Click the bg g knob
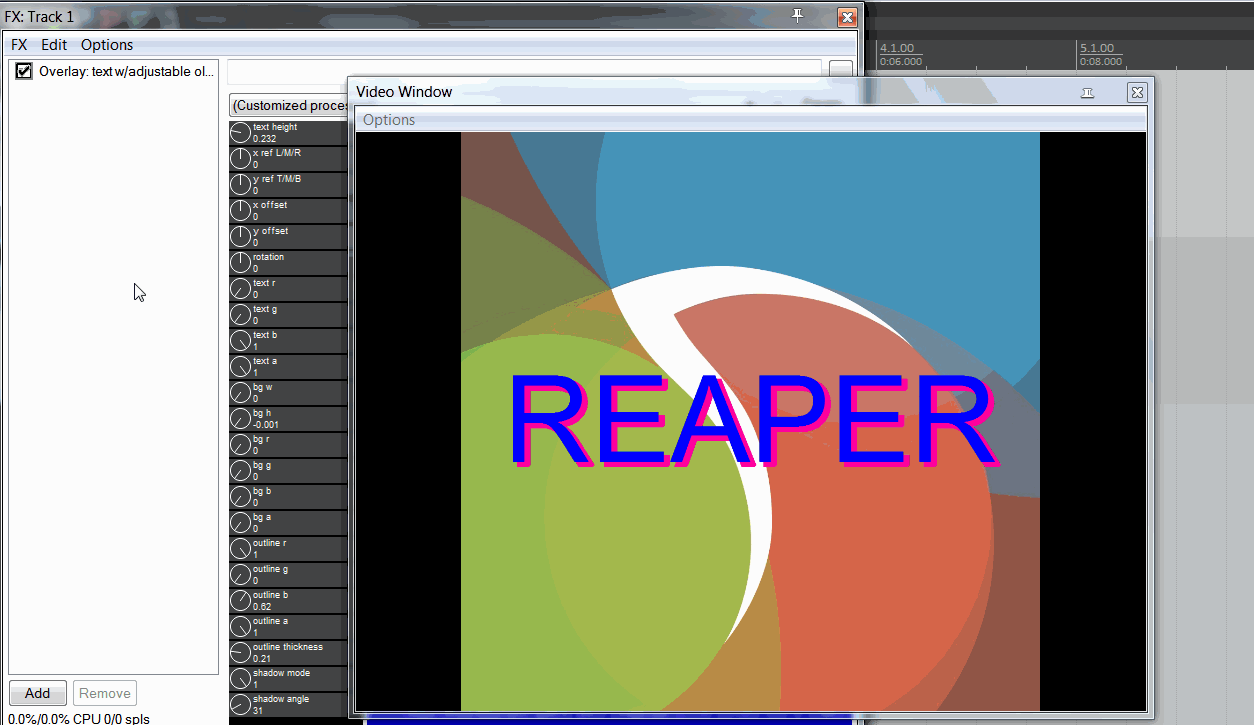 point(240,470)
